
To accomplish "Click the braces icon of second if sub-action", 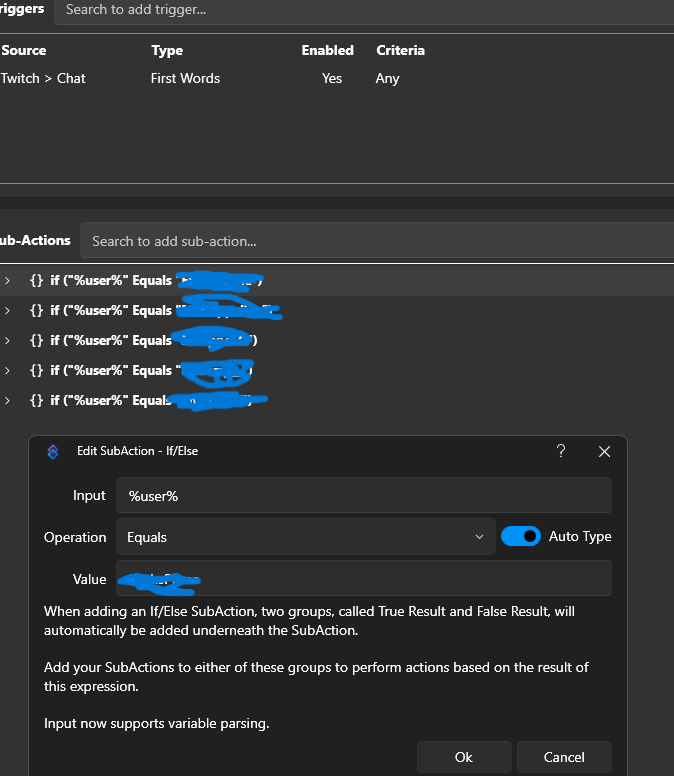I will click(x=37, y=311).
